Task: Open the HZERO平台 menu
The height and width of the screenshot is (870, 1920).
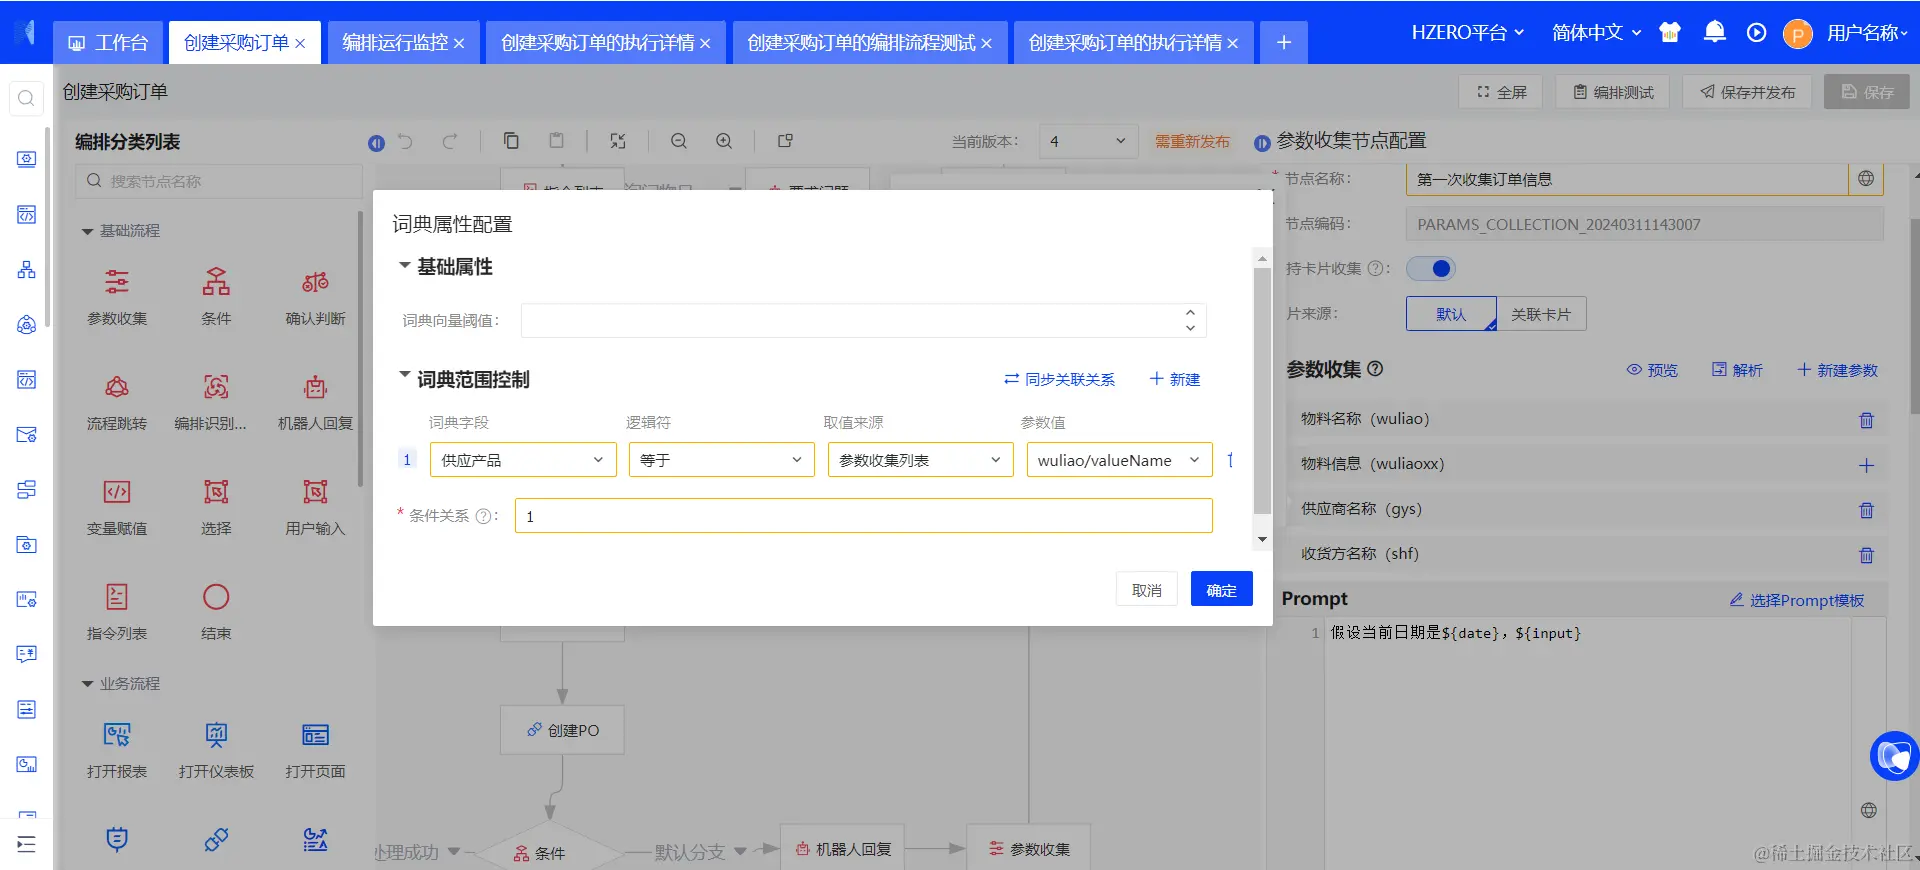Action: pyautogui.click(x=1467, y=32)
